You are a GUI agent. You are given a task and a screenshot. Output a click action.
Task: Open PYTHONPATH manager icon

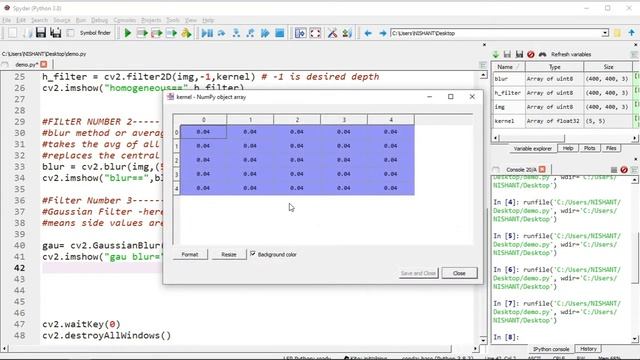[x=347, y=33]
